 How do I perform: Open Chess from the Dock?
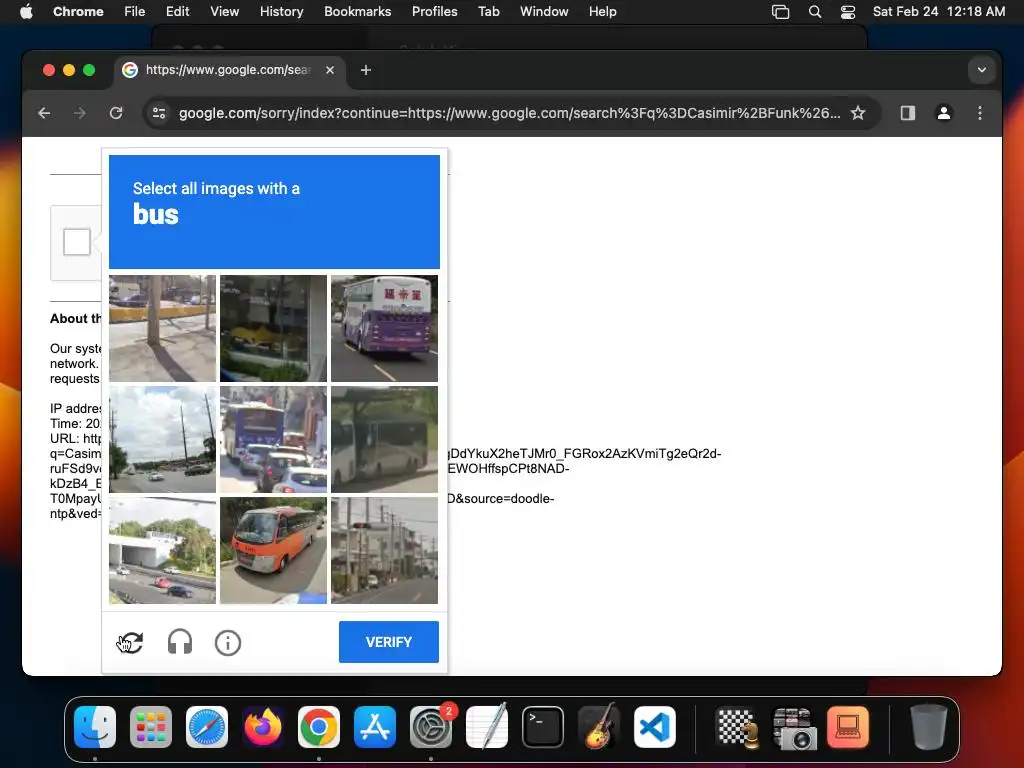pyautogui.click(x=738, y=727)
